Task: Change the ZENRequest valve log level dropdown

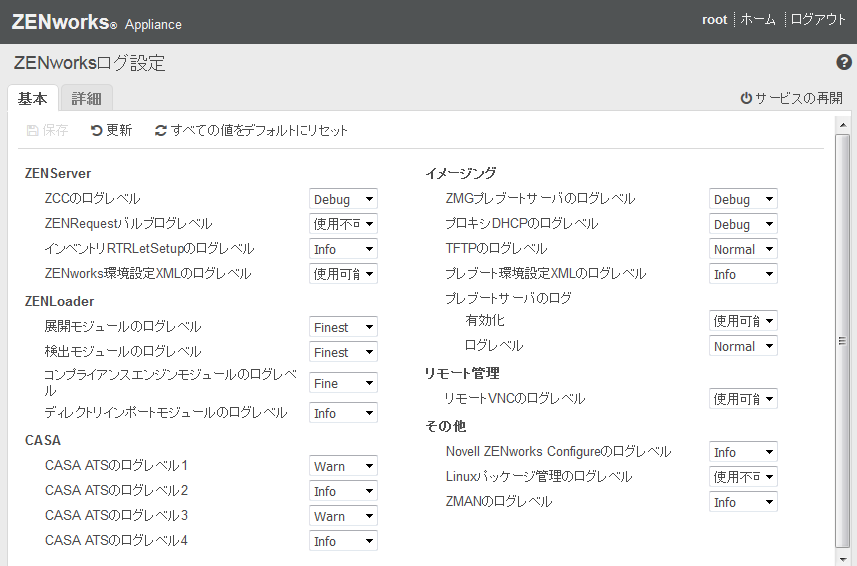Action: [x=343, y=224]
